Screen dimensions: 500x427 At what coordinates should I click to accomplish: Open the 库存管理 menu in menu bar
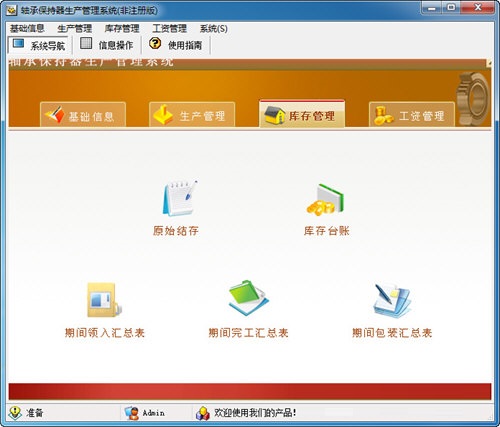click(122, 29)
